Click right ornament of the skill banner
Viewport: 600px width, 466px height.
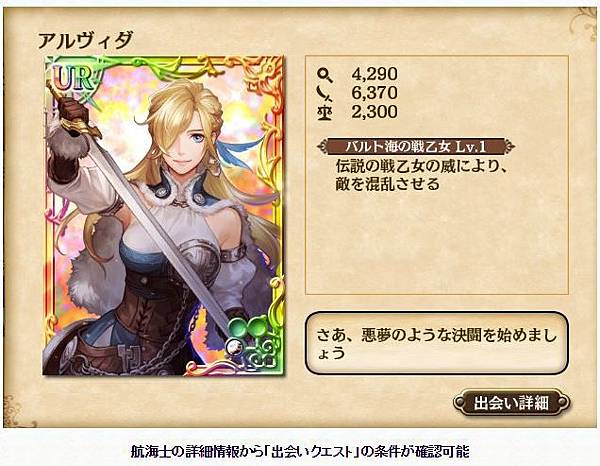pyautogui.click(x=507, y=147)
